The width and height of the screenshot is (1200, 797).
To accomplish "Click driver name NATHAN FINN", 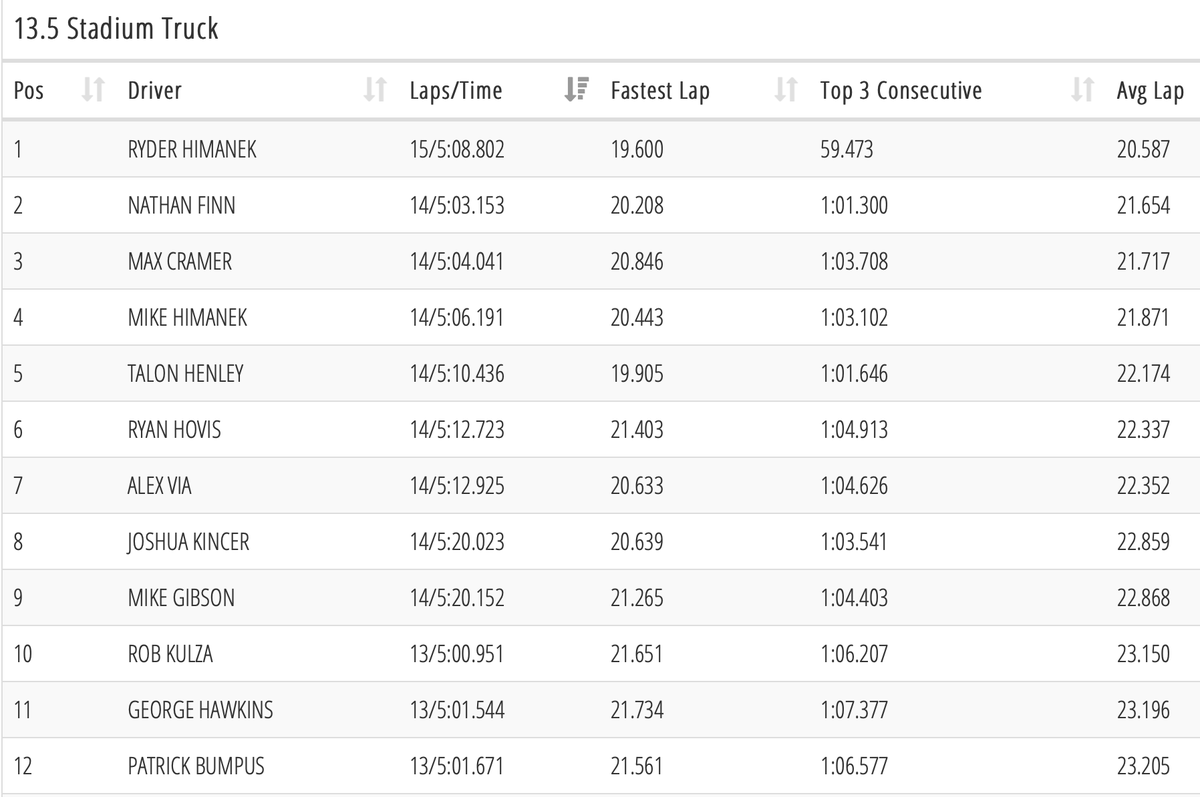I will (182, 206).
